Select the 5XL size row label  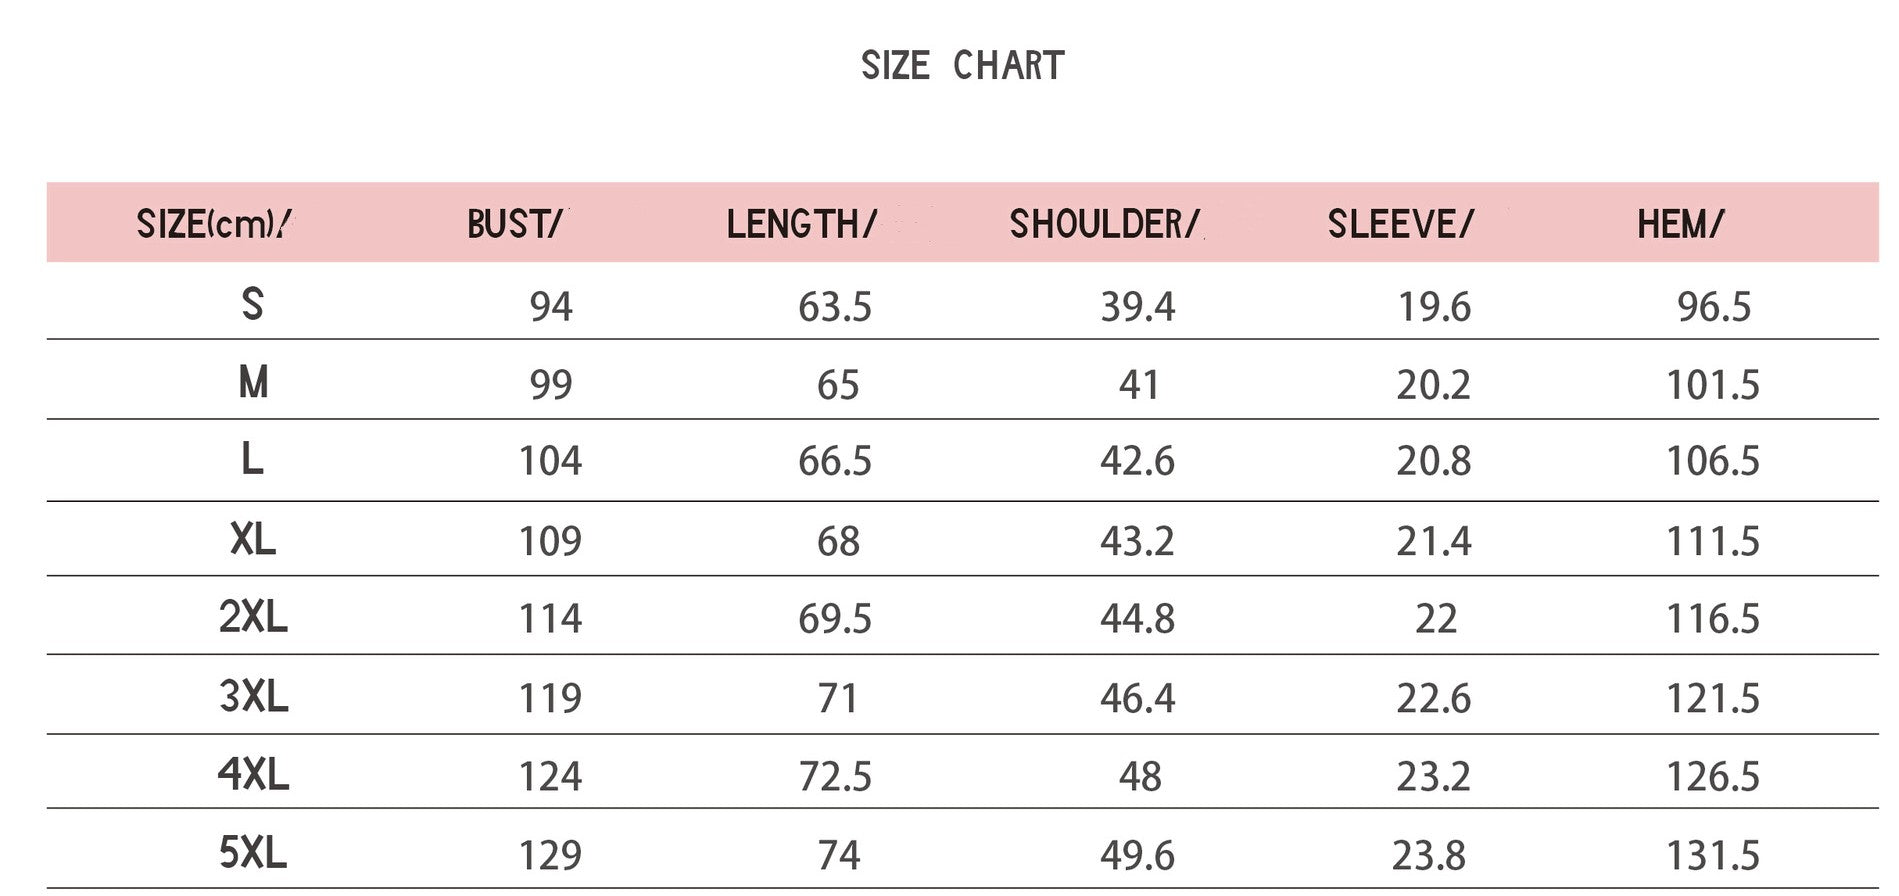click(x=253, y=853)
